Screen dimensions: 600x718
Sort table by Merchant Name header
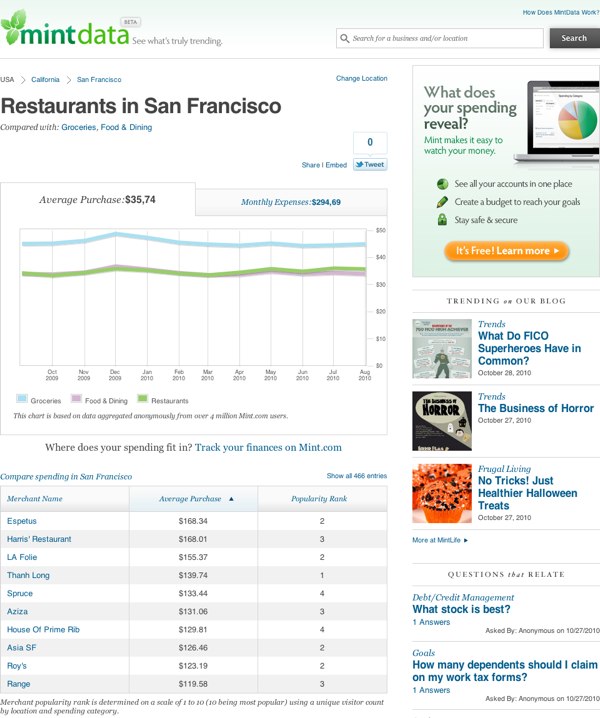[35, 498]
